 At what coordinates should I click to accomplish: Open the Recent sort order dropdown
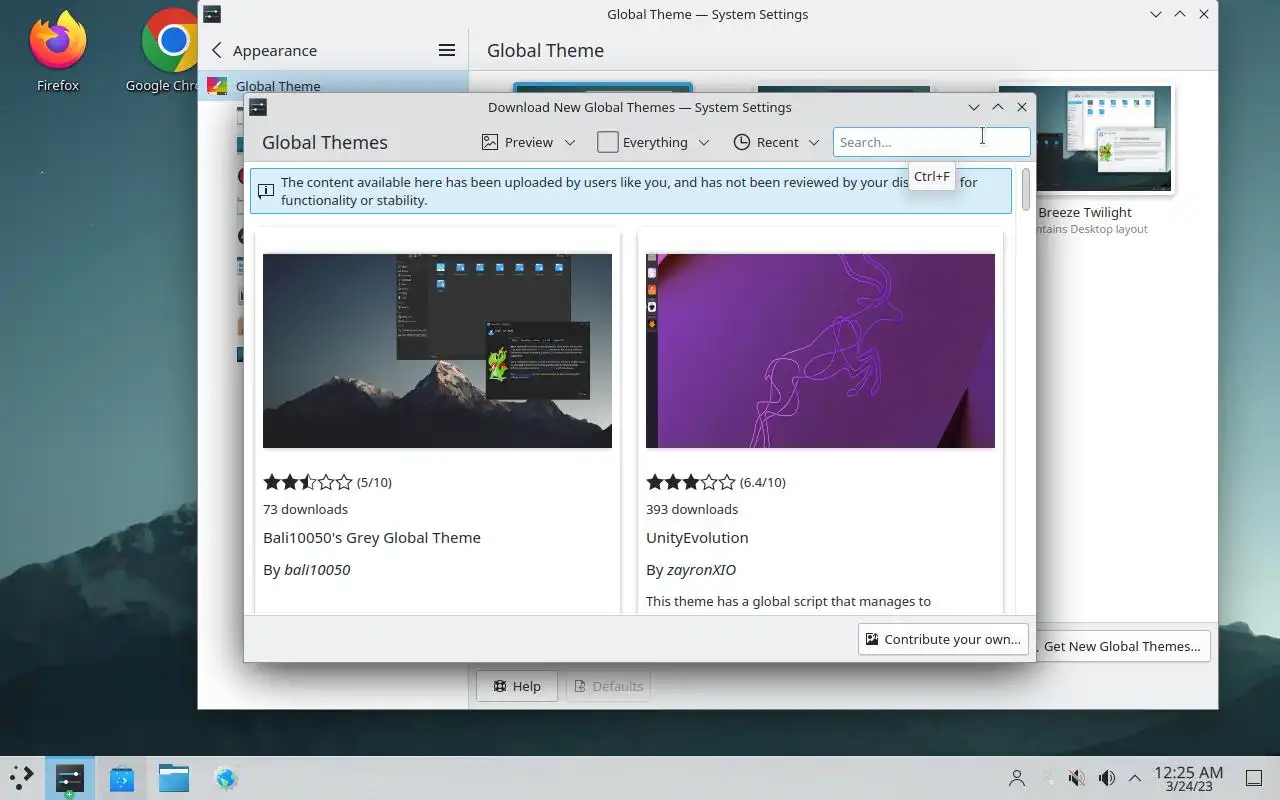776,142
